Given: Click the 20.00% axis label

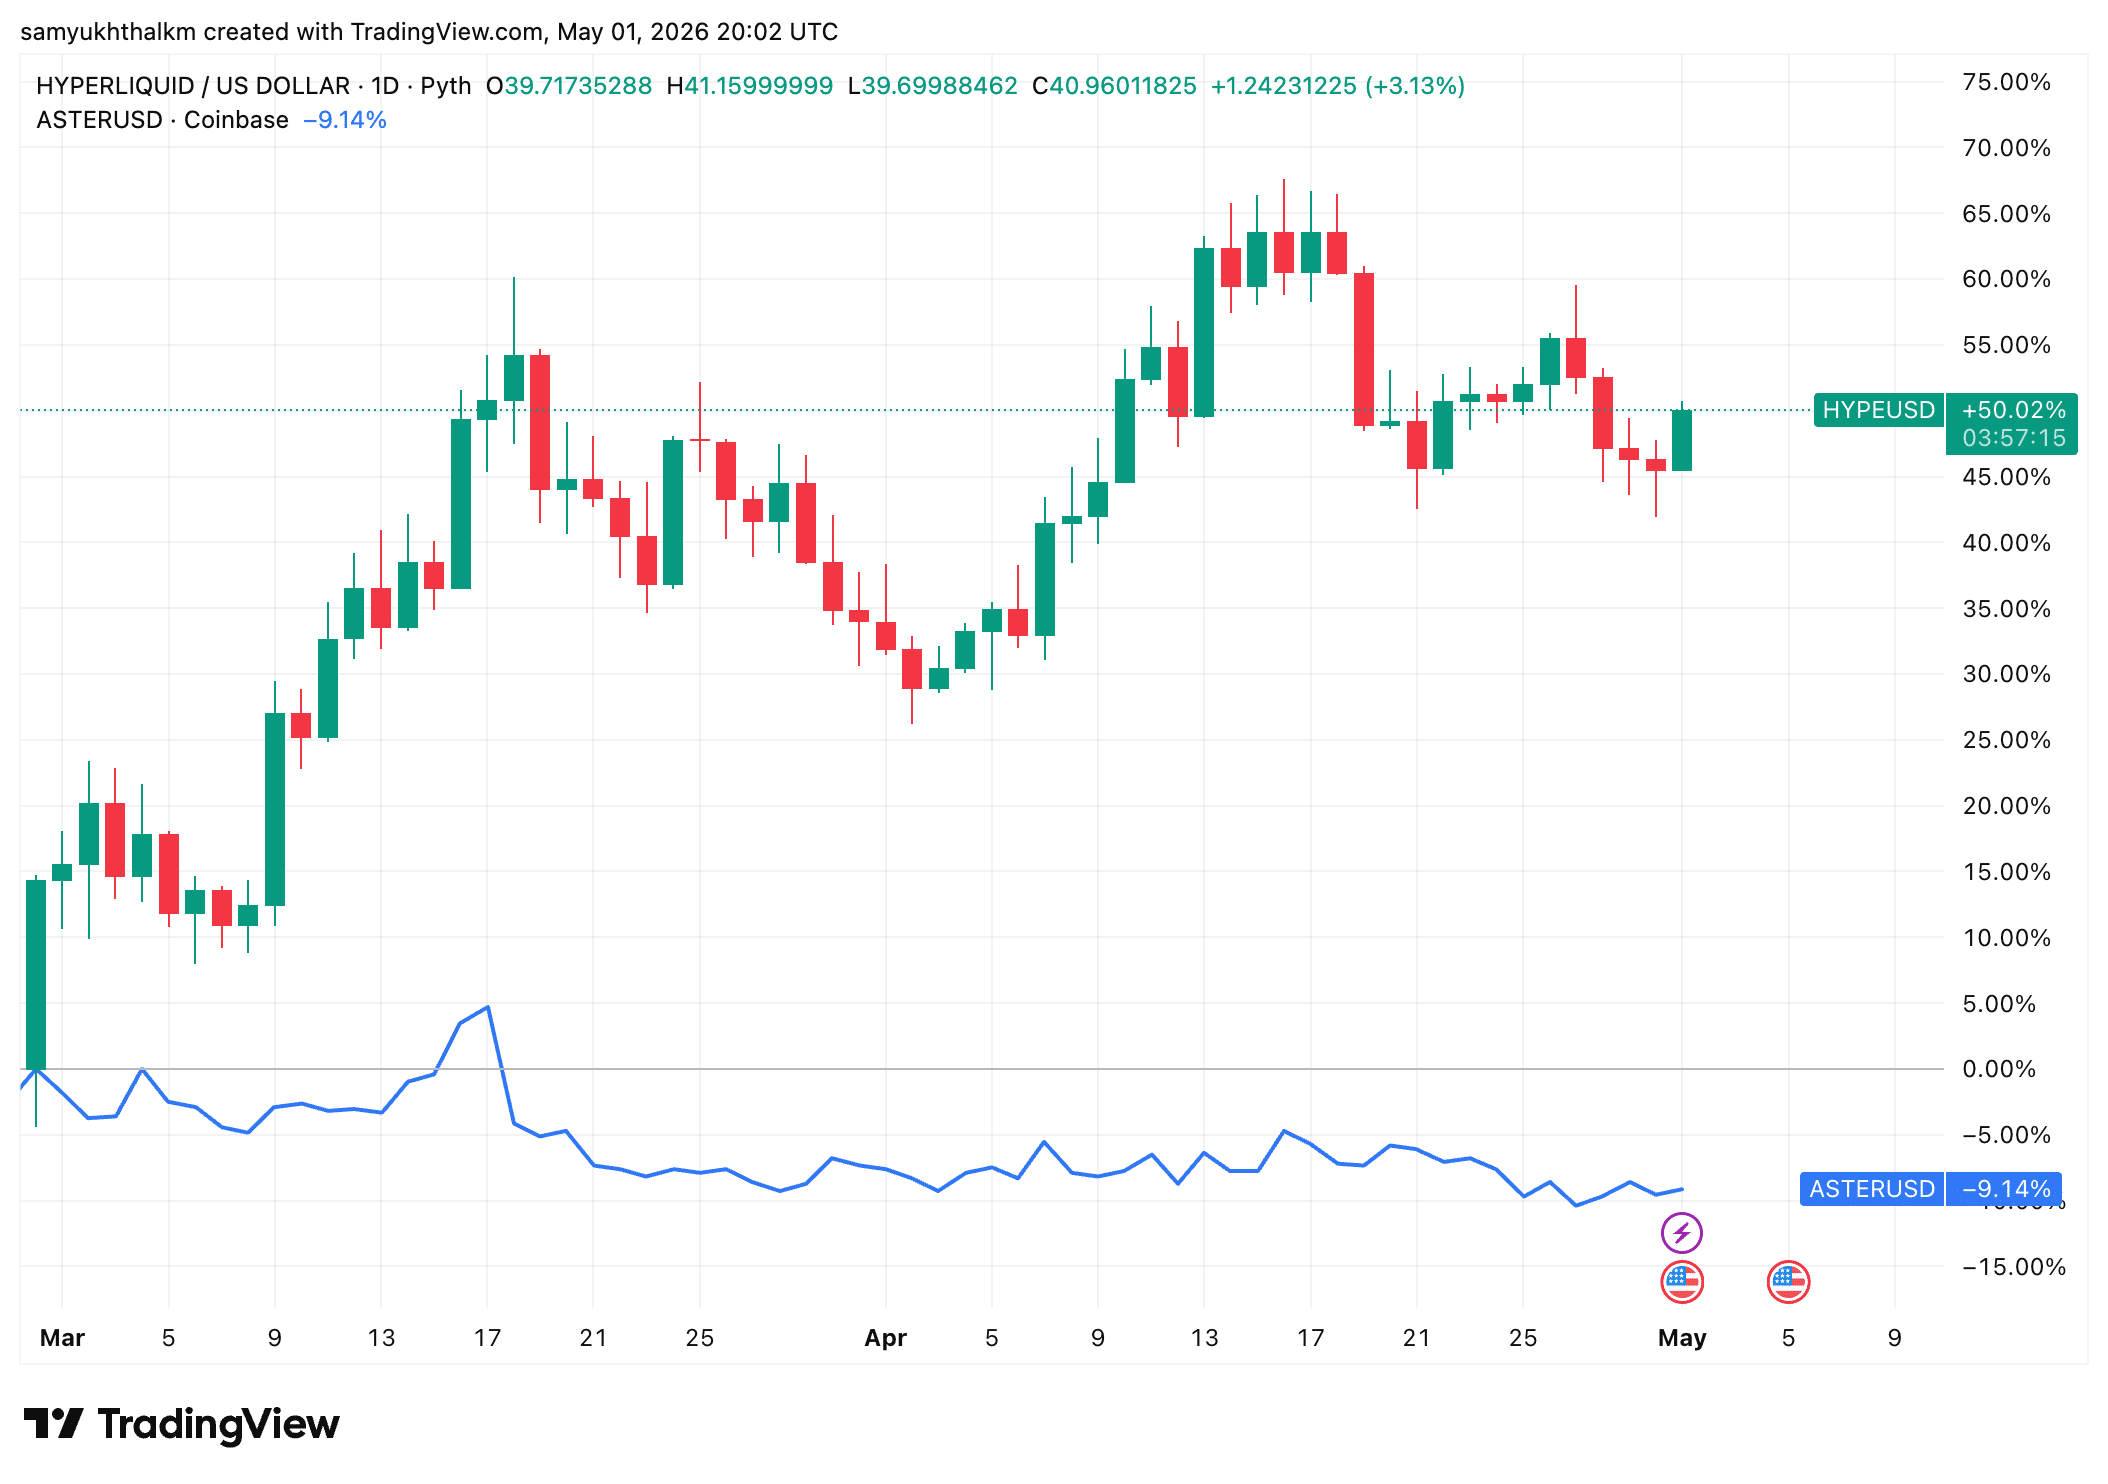Looking at the screenshot, I should pyautogui.click(x=2006, y=806).
